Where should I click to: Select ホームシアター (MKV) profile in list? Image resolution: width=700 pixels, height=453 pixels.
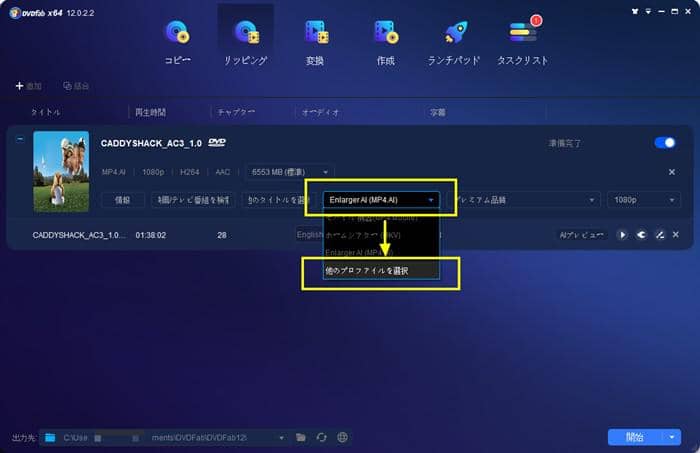(381, 235)
